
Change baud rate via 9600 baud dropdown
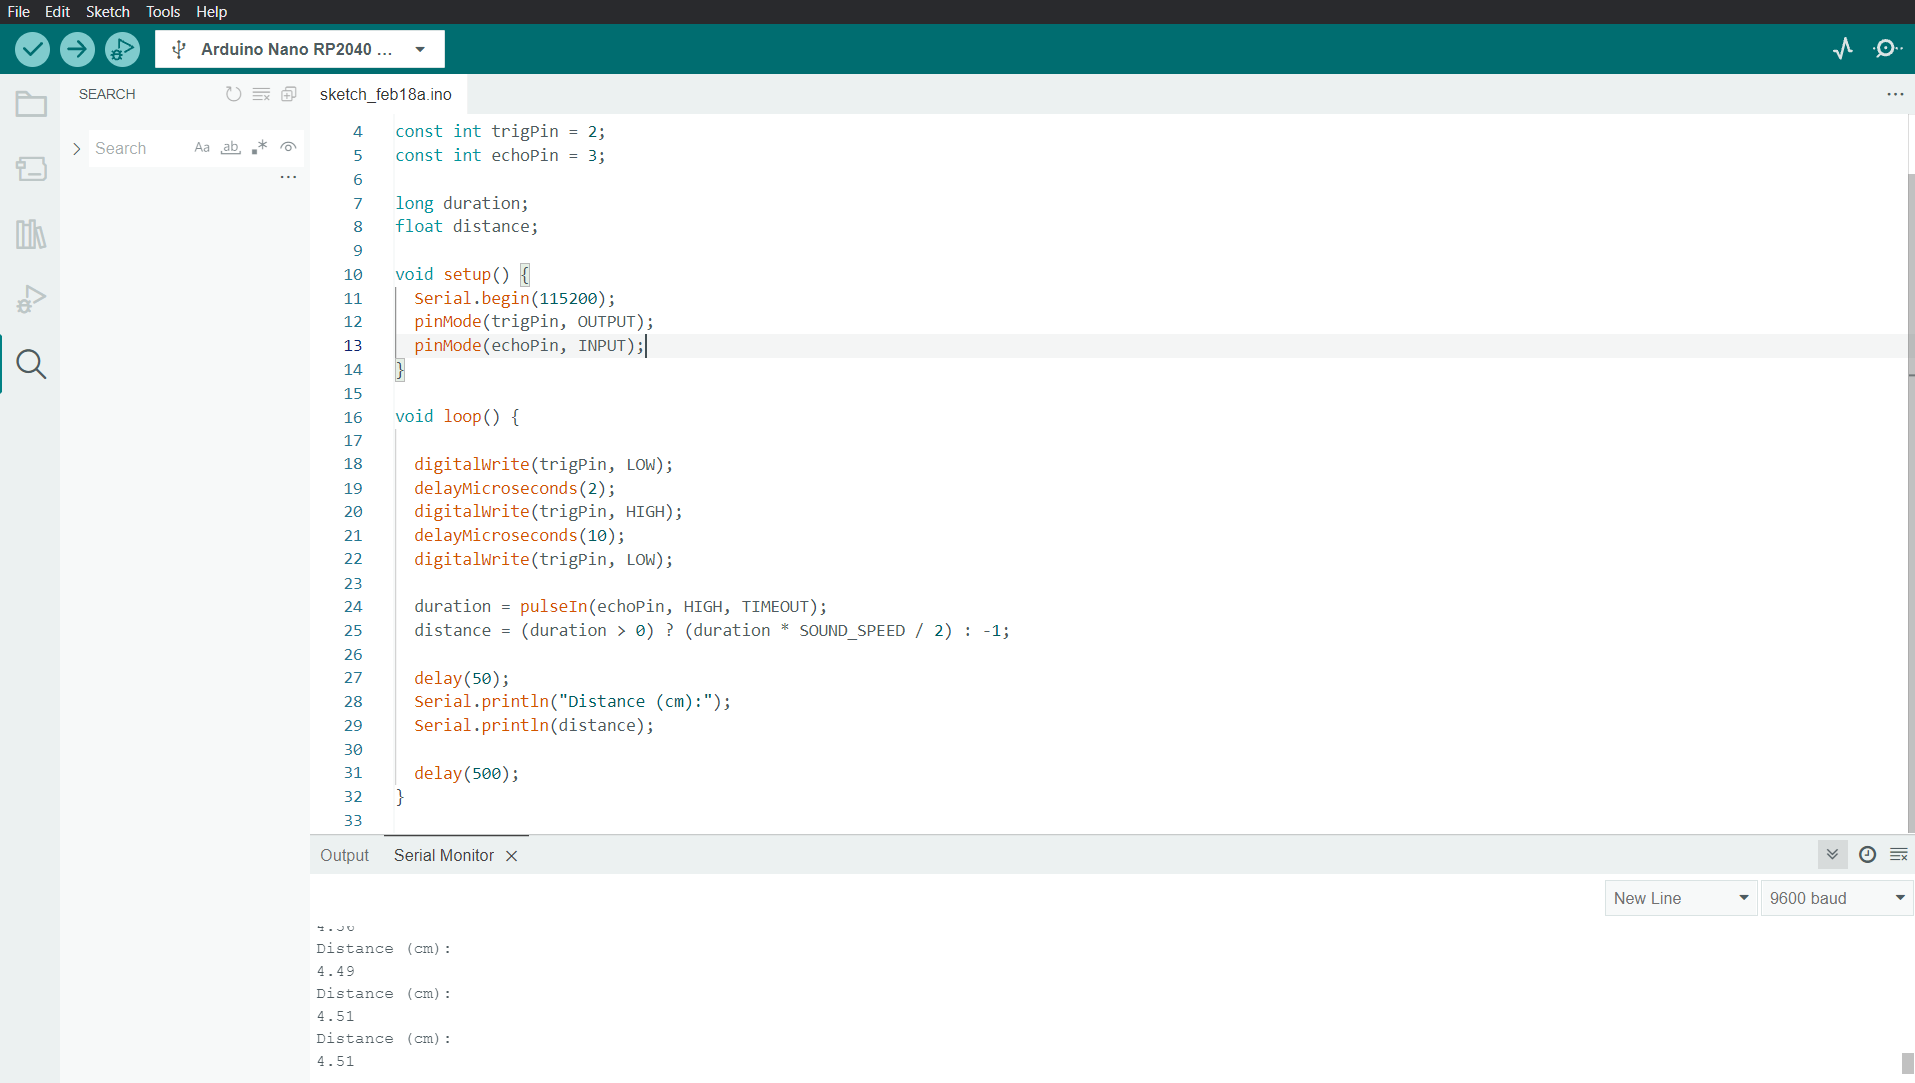[x=1836, y=897]
